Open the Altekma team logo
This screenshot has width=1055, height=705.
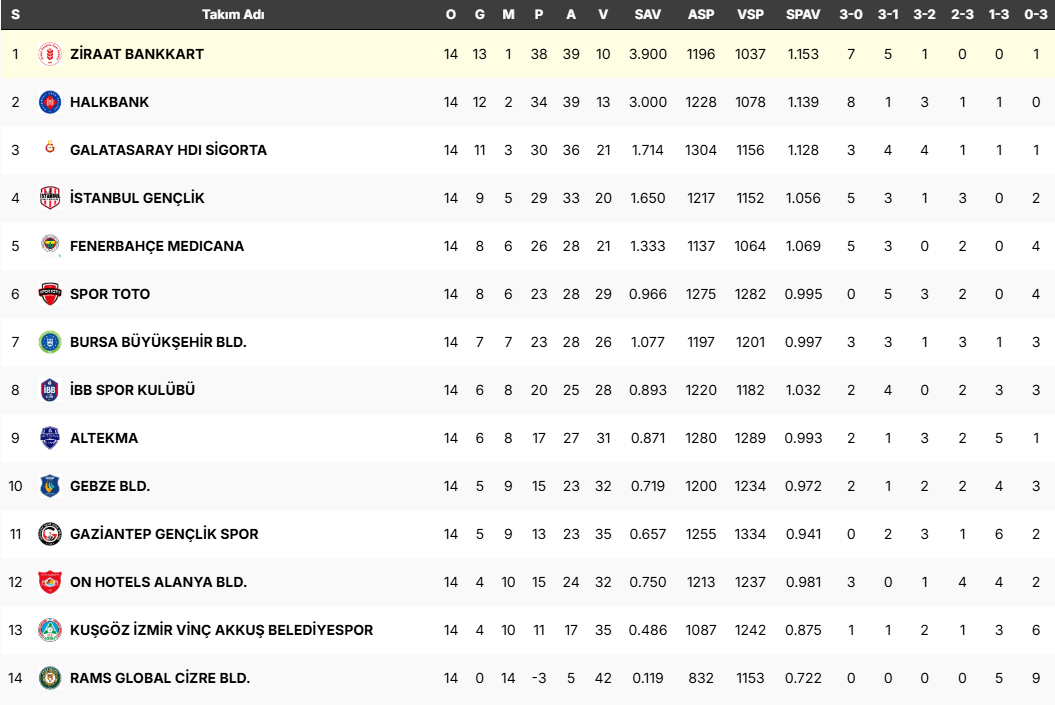click(x=49, y=438)
